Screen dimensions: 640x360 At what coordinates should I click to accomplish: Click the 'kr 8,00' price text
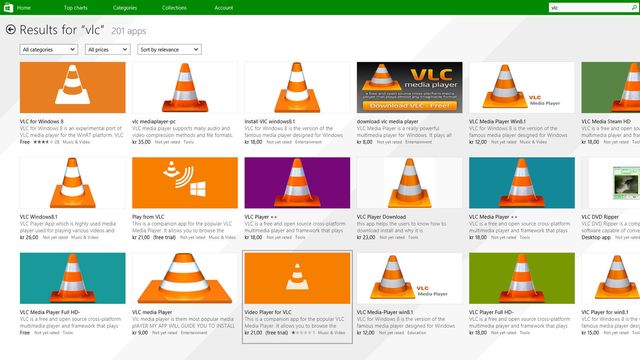pos(364,142)
